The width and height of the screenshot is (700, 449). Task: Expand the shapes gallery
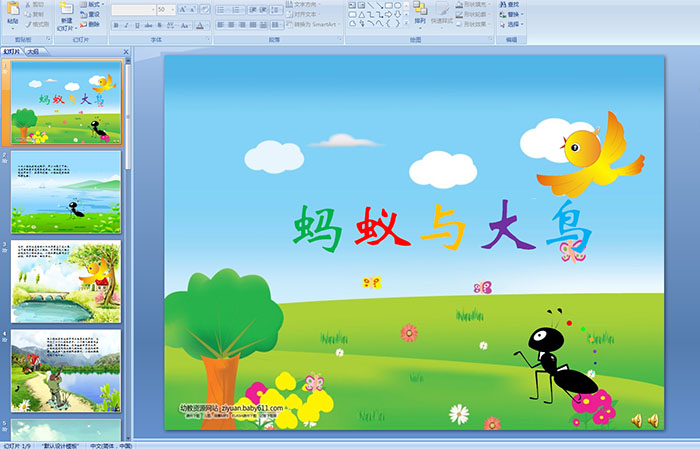point(406,25)
